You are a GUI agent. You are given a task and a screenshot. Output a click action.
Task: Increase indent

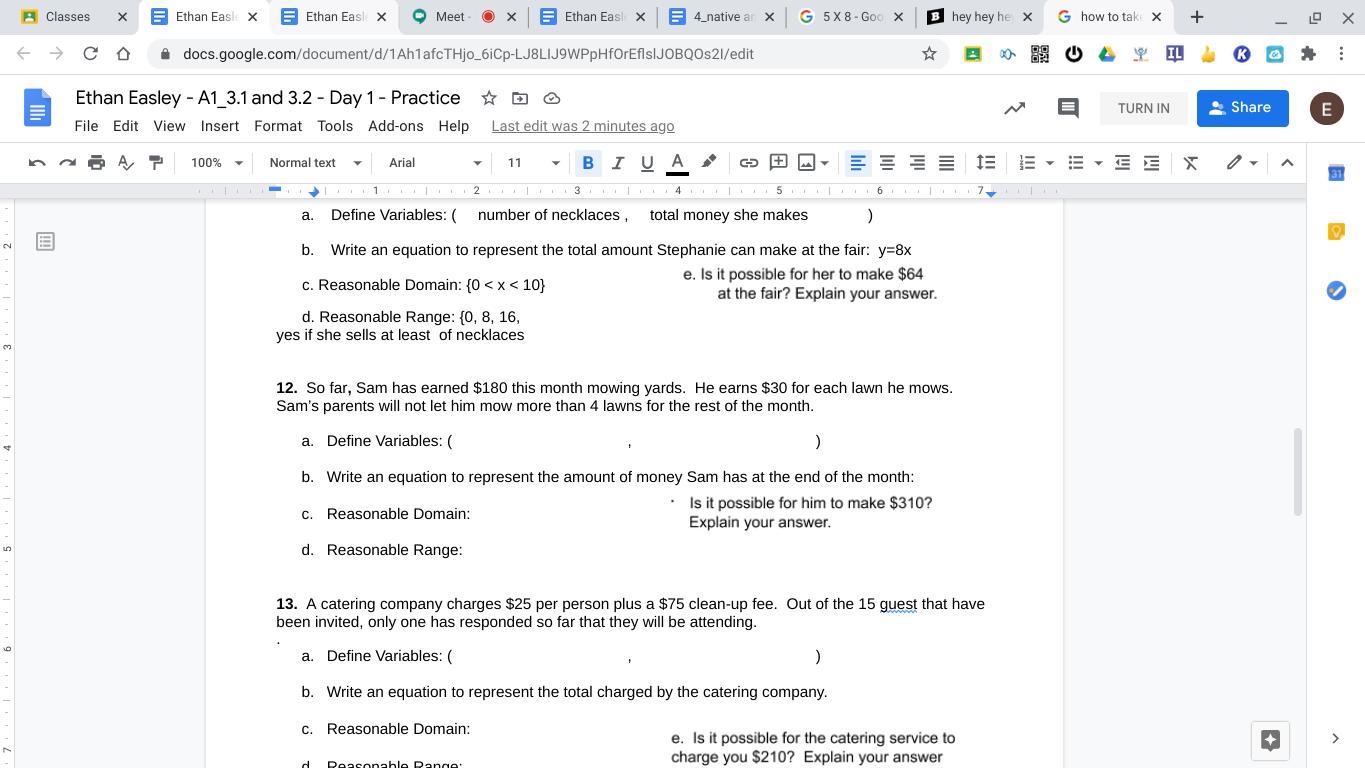point(1151,163)
